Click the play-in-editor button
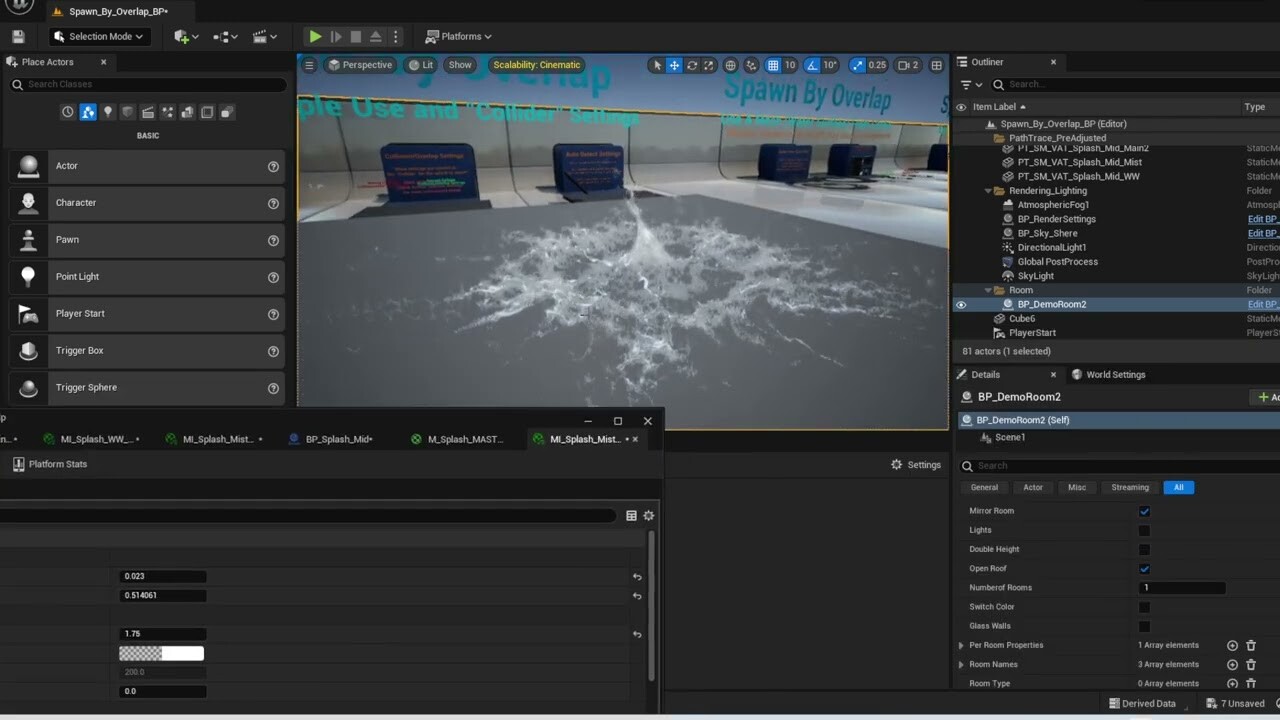Screen dimensions: 1280x720 [x=315, y=35]
